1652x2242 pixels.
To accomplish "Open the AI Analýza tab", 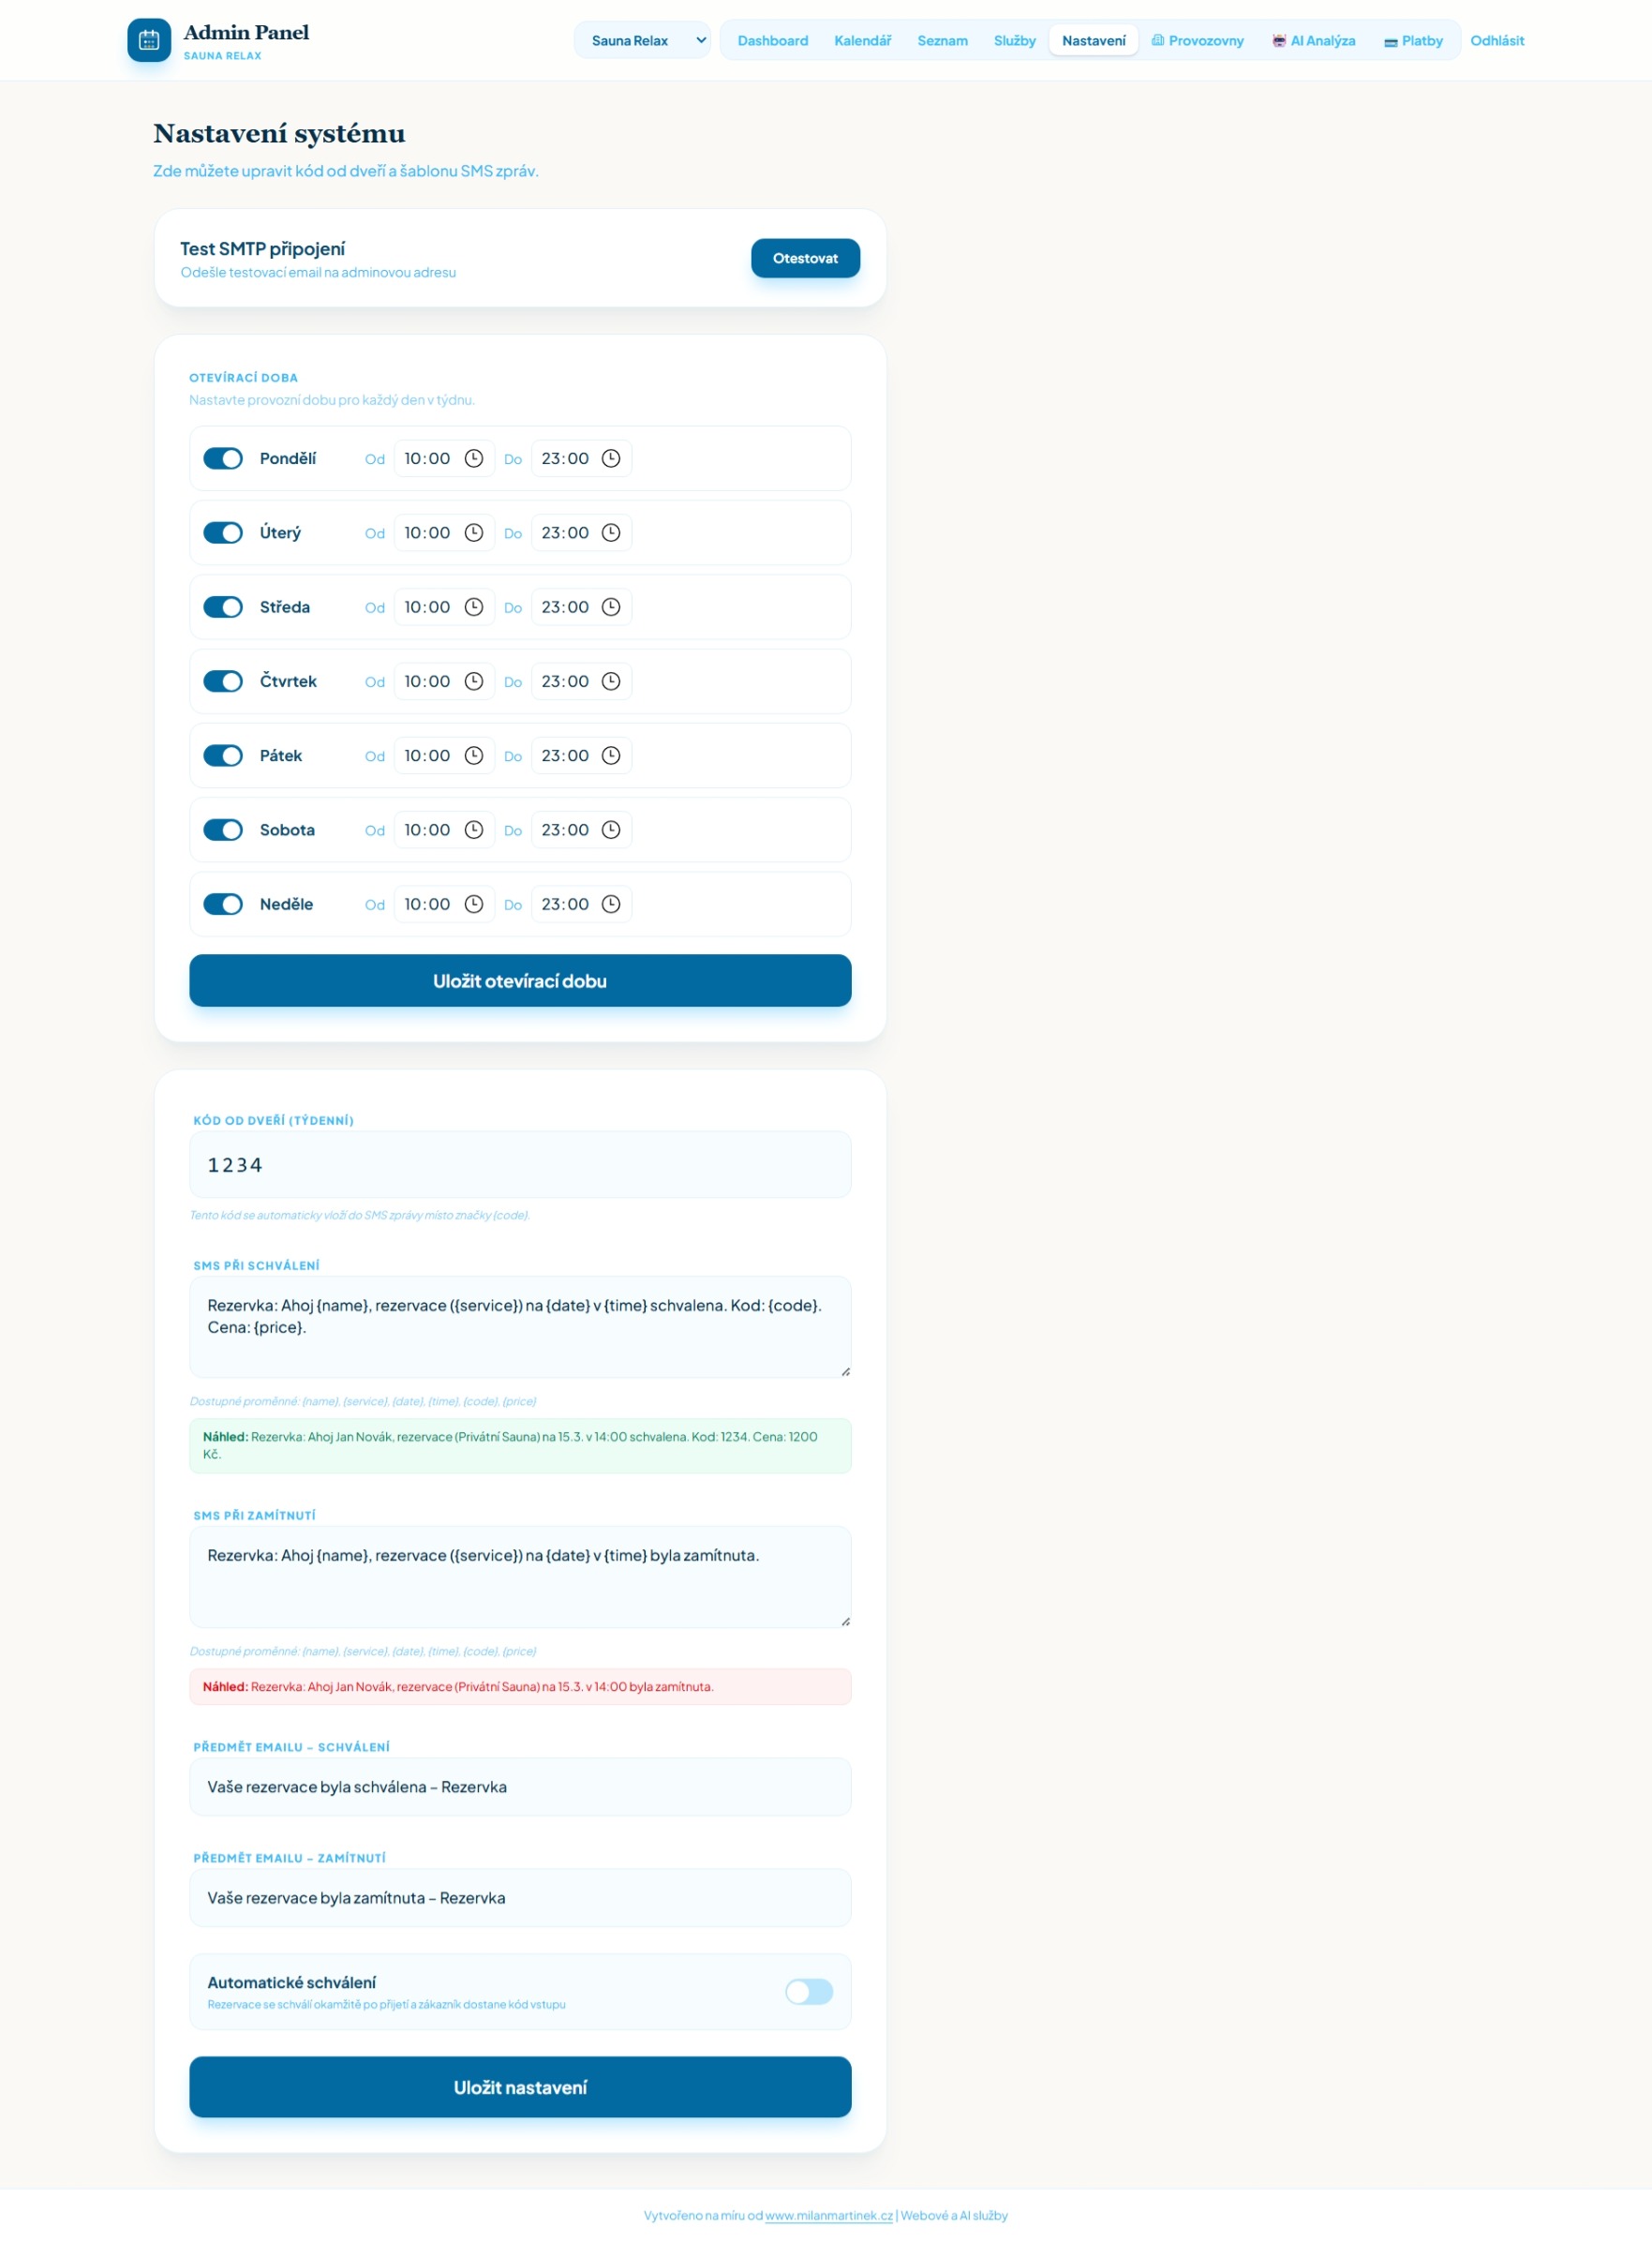I will pos(1313,40).
